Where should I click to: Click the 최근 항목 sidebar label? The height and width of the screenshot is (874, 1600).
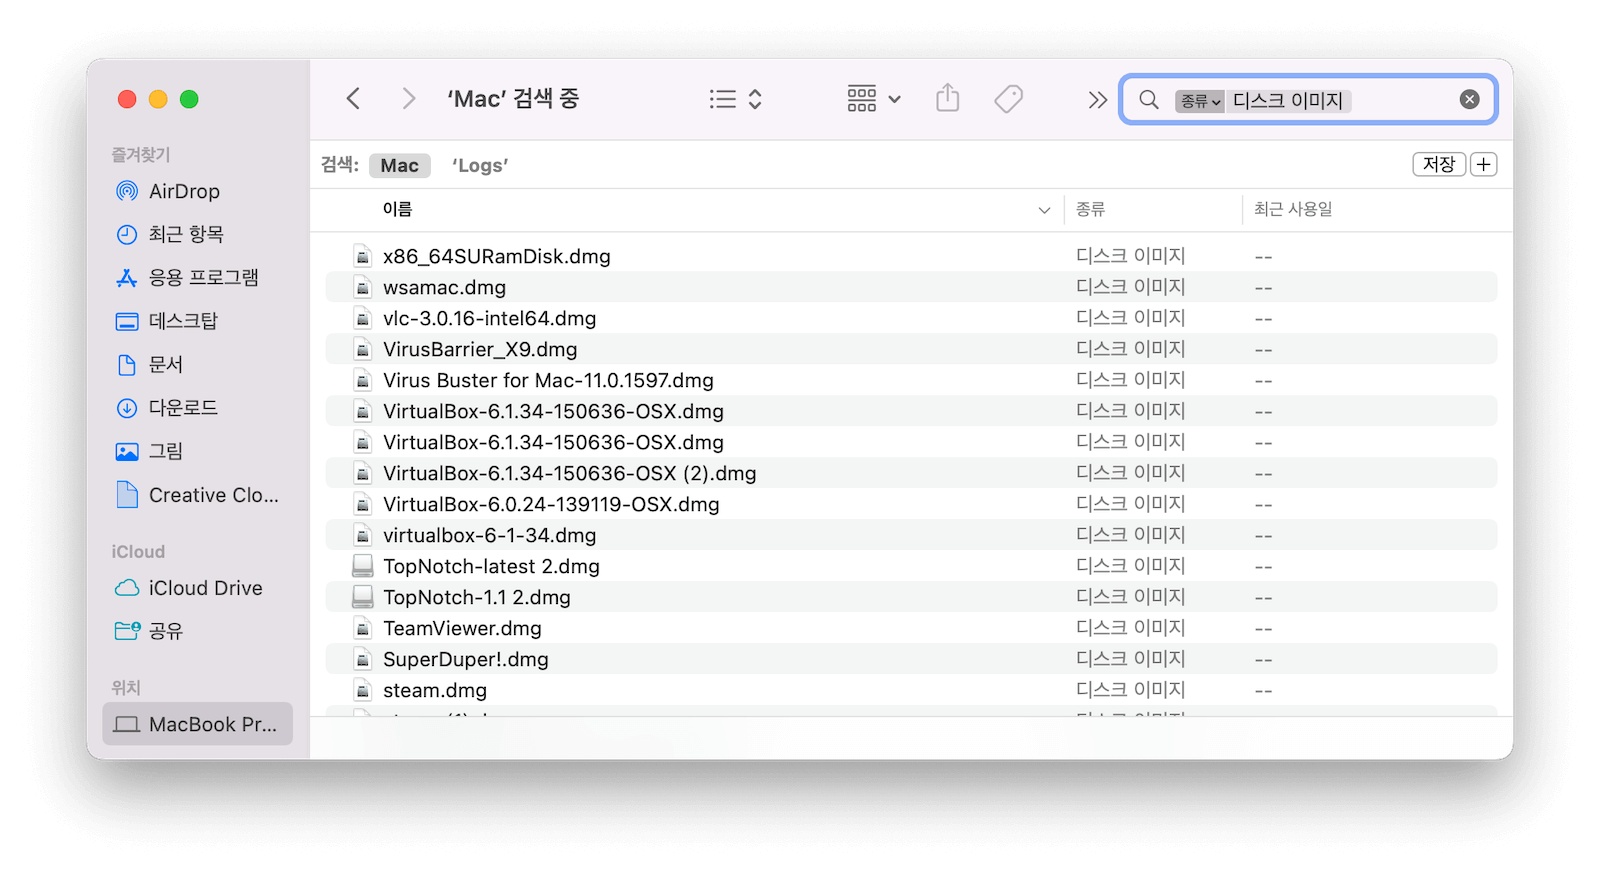(x=186, y=234)
